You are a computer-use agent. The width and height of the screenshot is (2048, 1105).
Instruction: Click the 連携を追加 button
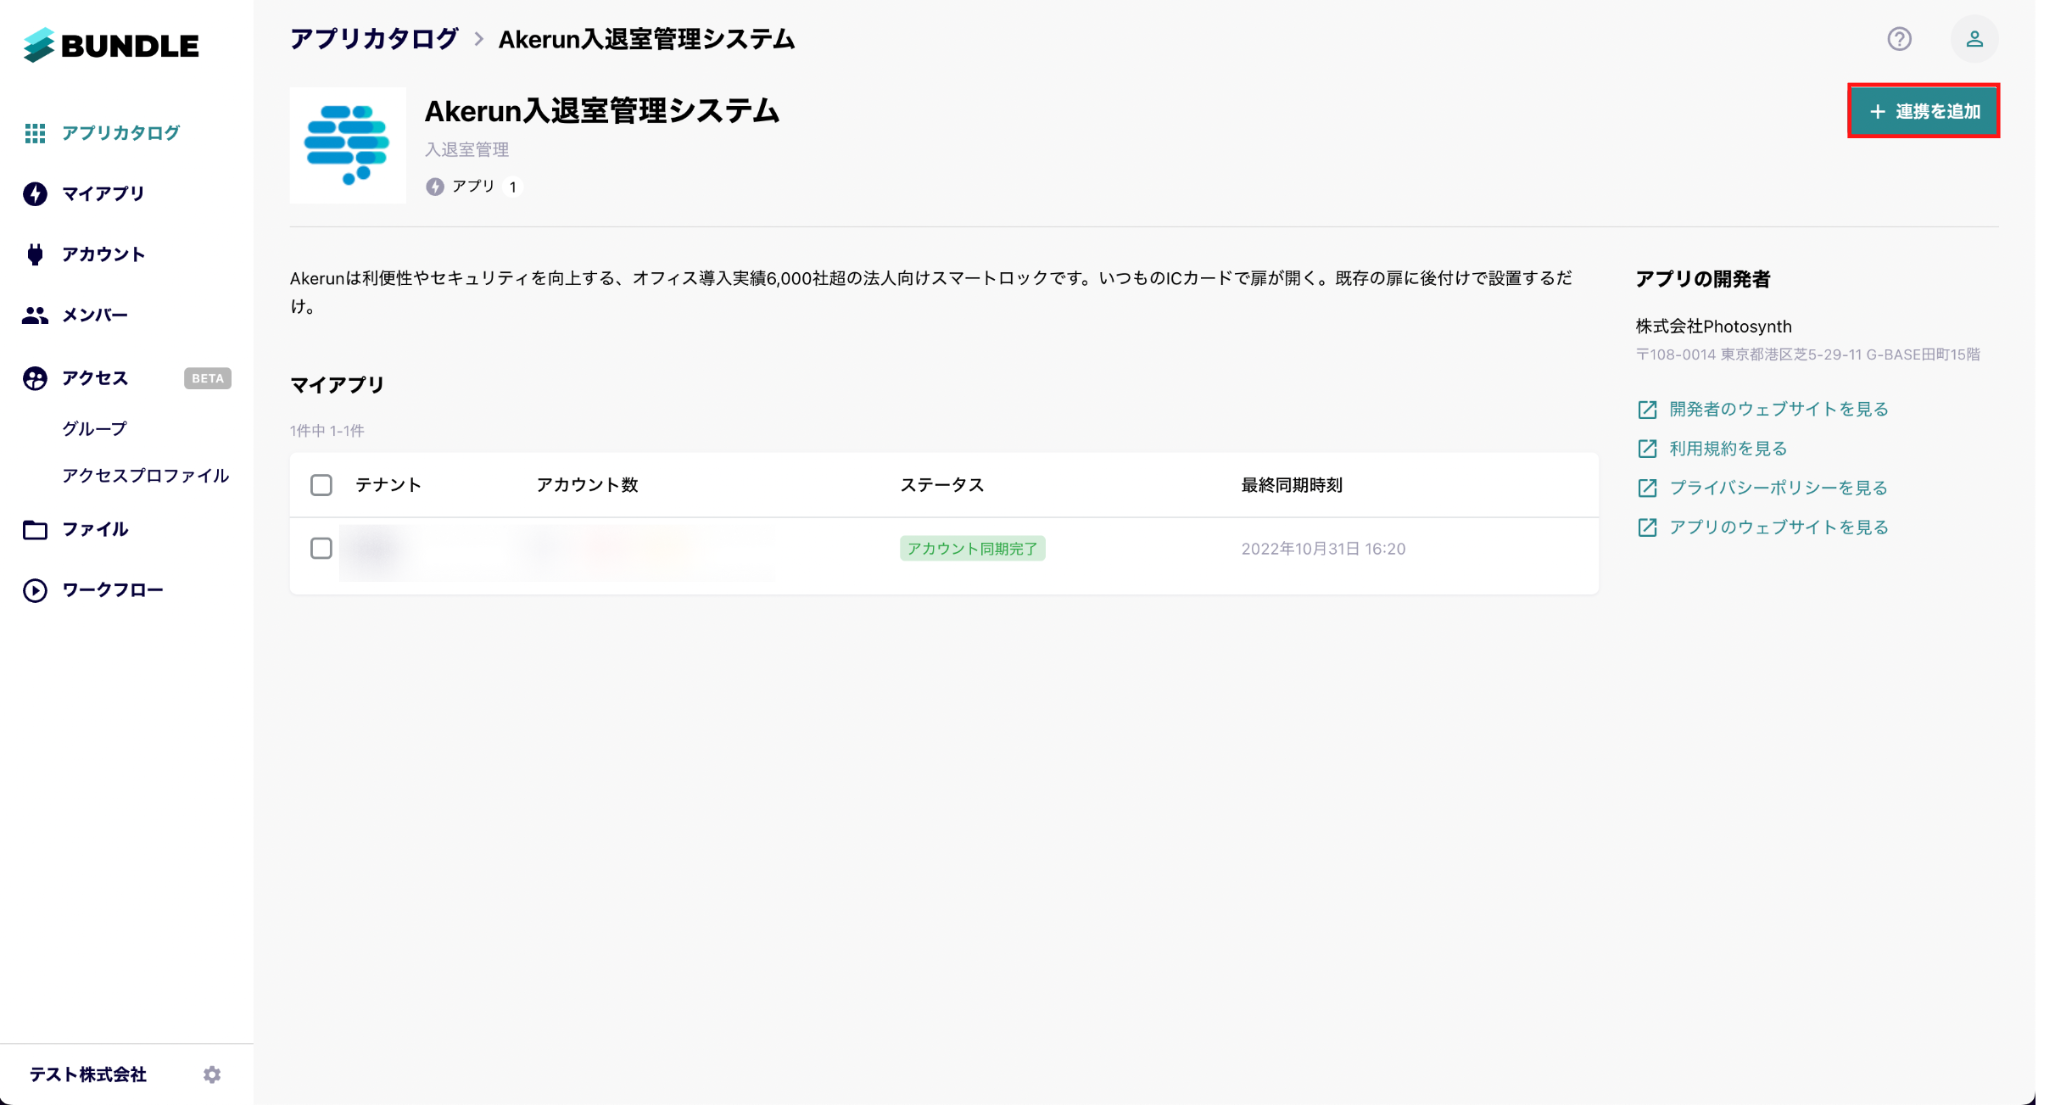(x=1923, y=111)
